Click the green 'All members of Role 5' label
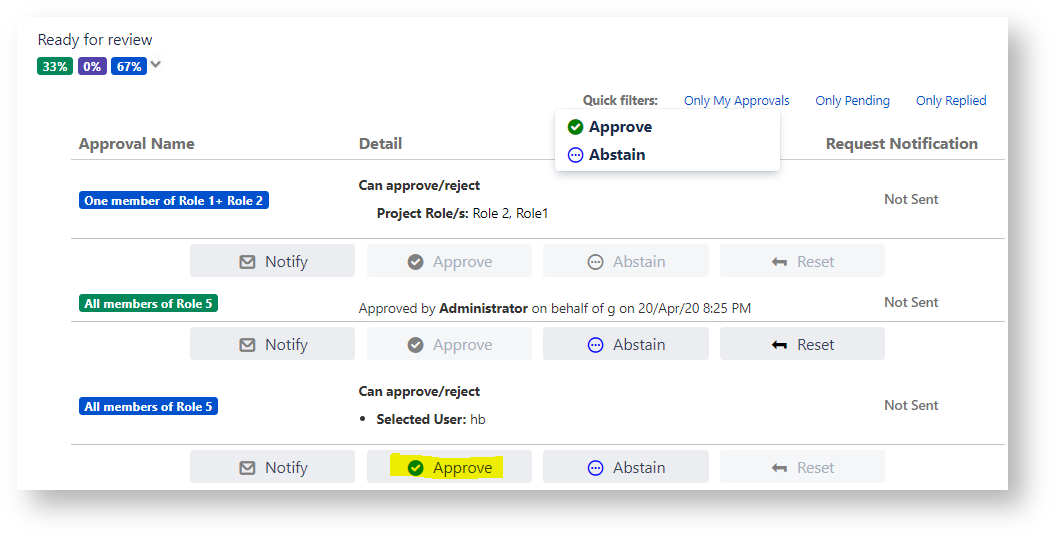Viewport: 1056px width, 538px height. click(148, 304)
